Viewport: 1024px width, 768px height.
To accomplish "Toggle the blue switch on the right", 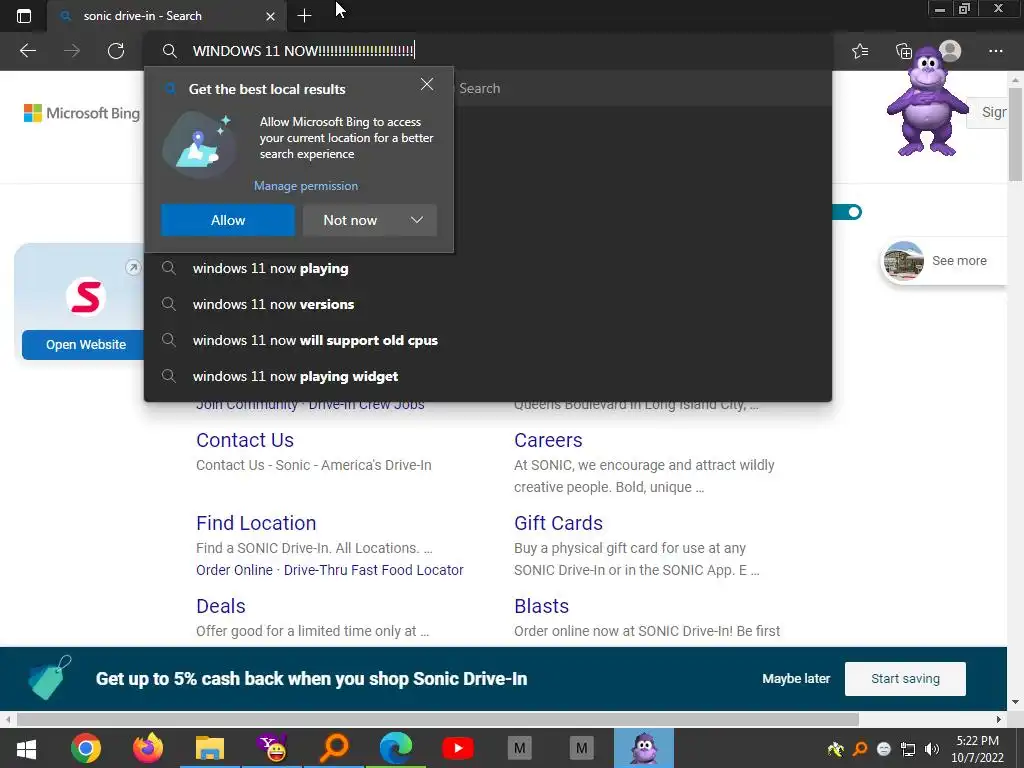I will click(848, 212).
